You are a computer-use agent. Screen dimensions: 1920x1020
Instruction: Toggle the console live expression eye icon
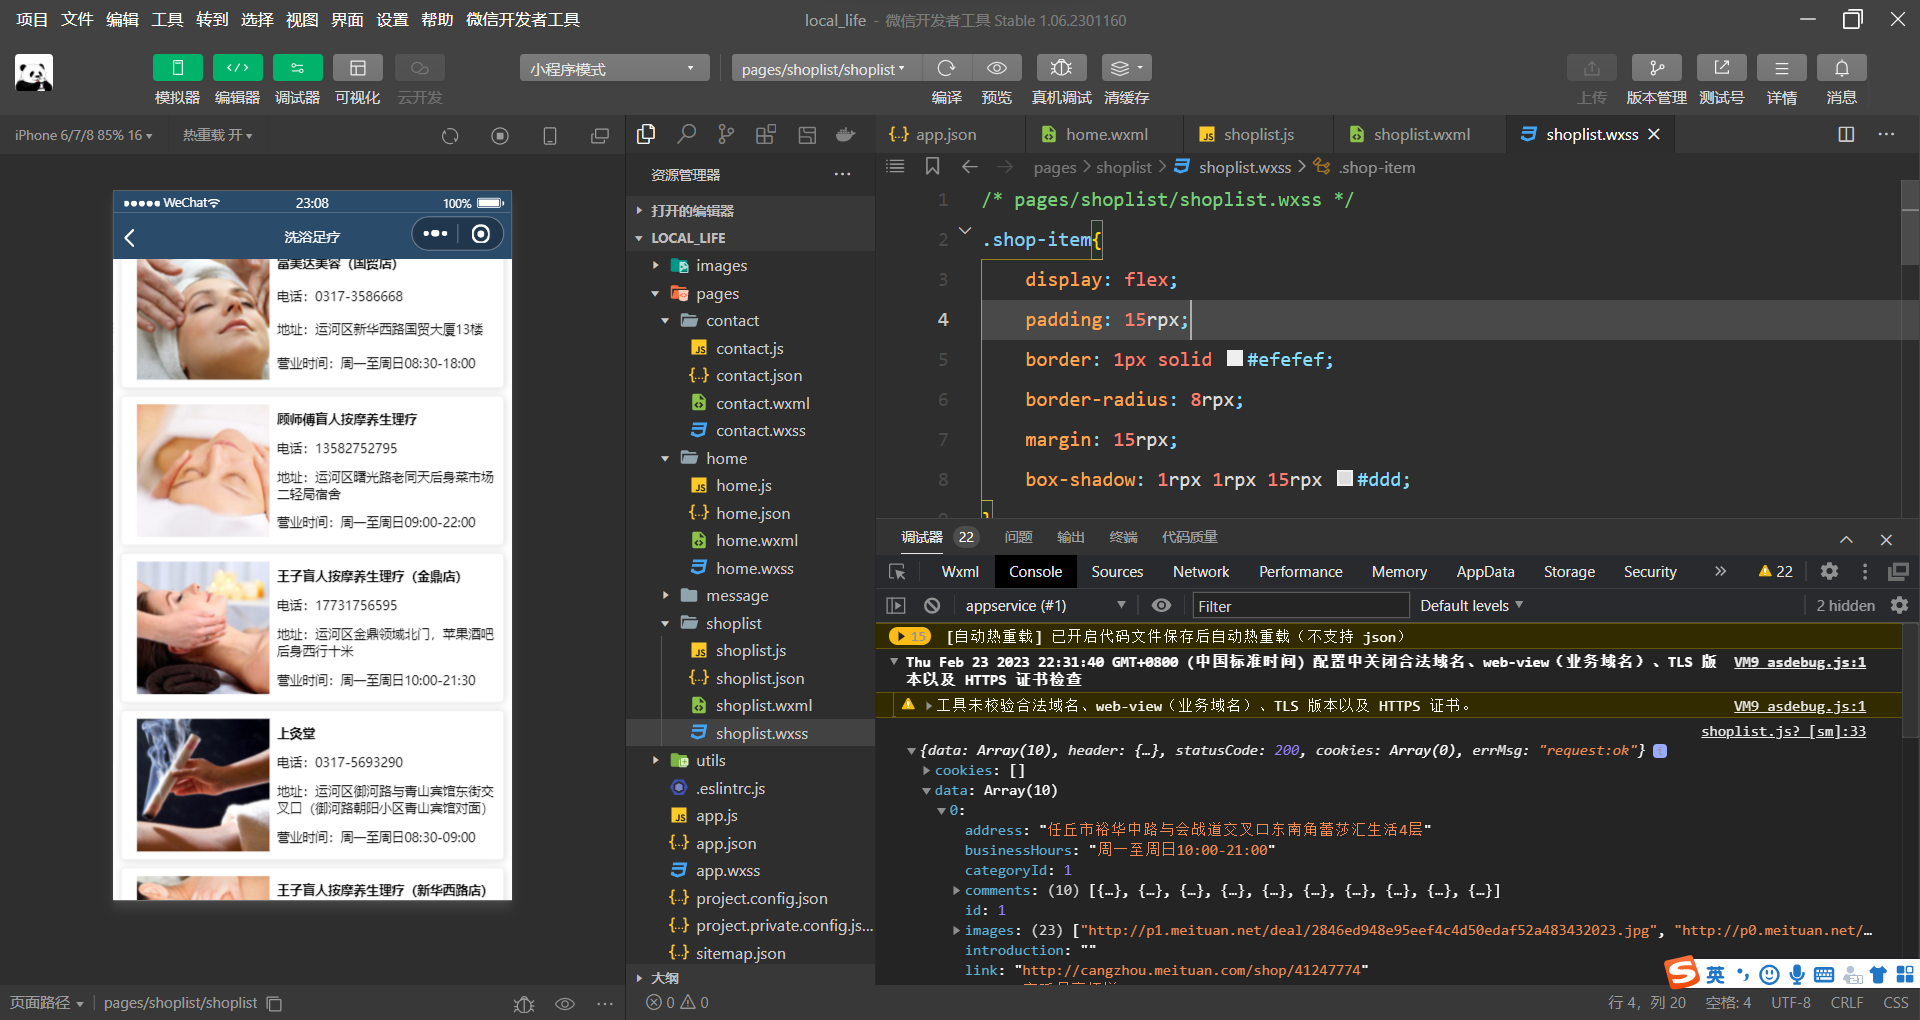[x=1161, y=605]
